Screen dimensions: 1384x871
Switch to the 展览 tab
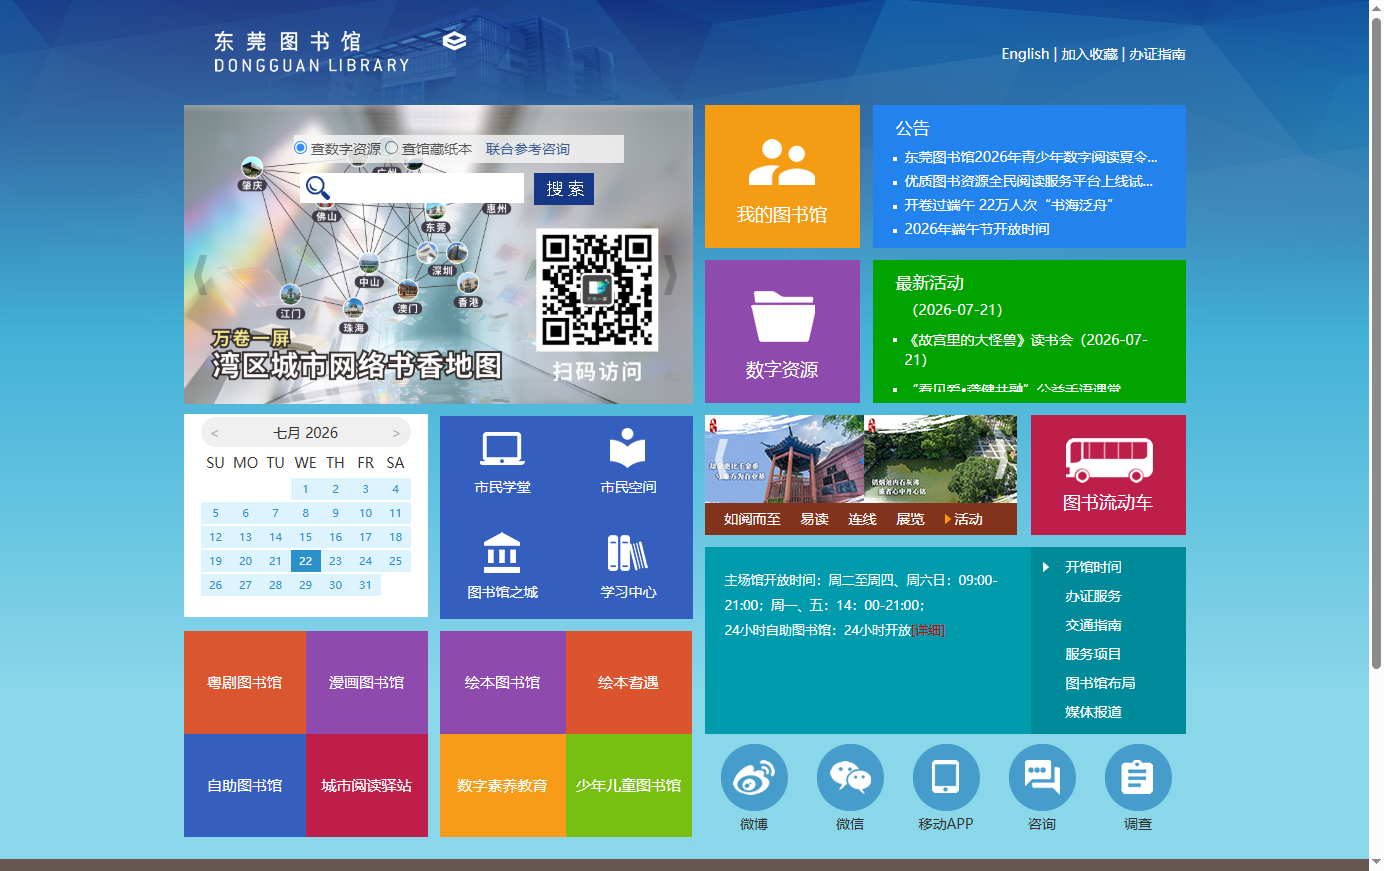[x=910, y=519]
